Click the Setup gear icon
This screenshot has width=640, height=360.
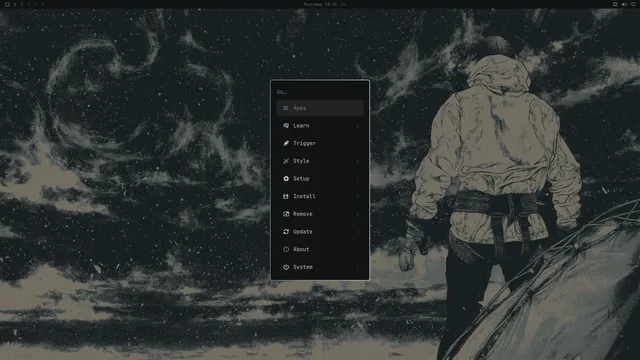click(x=286, y=179)
